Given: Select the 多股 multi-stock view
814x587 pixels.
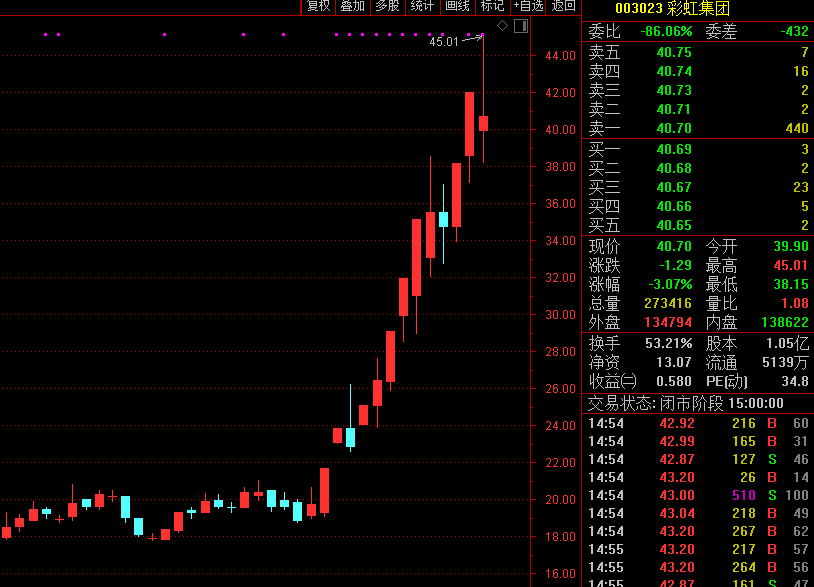Looking at the screenshot, I should (387, 7).
